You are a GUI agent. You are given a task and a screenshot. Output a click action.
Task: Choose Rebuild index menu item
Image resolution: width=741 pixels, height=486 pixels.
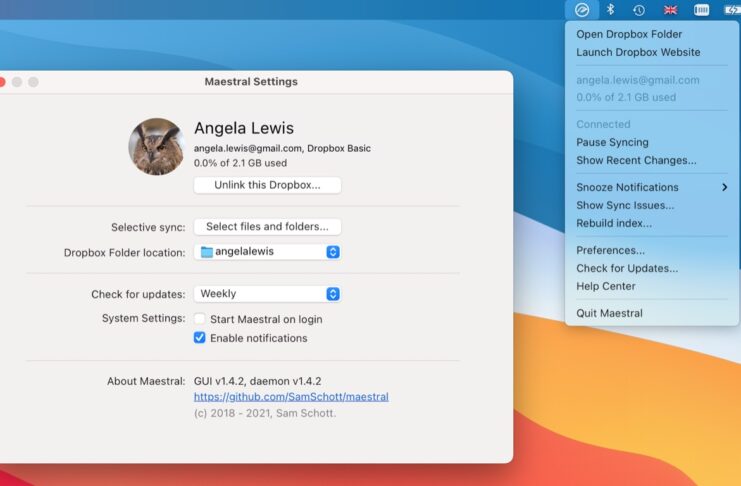[652, 223]
